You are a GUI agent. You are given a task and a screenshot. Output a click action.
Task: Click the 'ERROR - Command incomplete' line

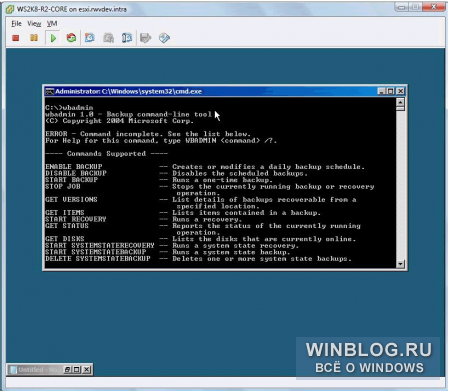coord(148,134)
